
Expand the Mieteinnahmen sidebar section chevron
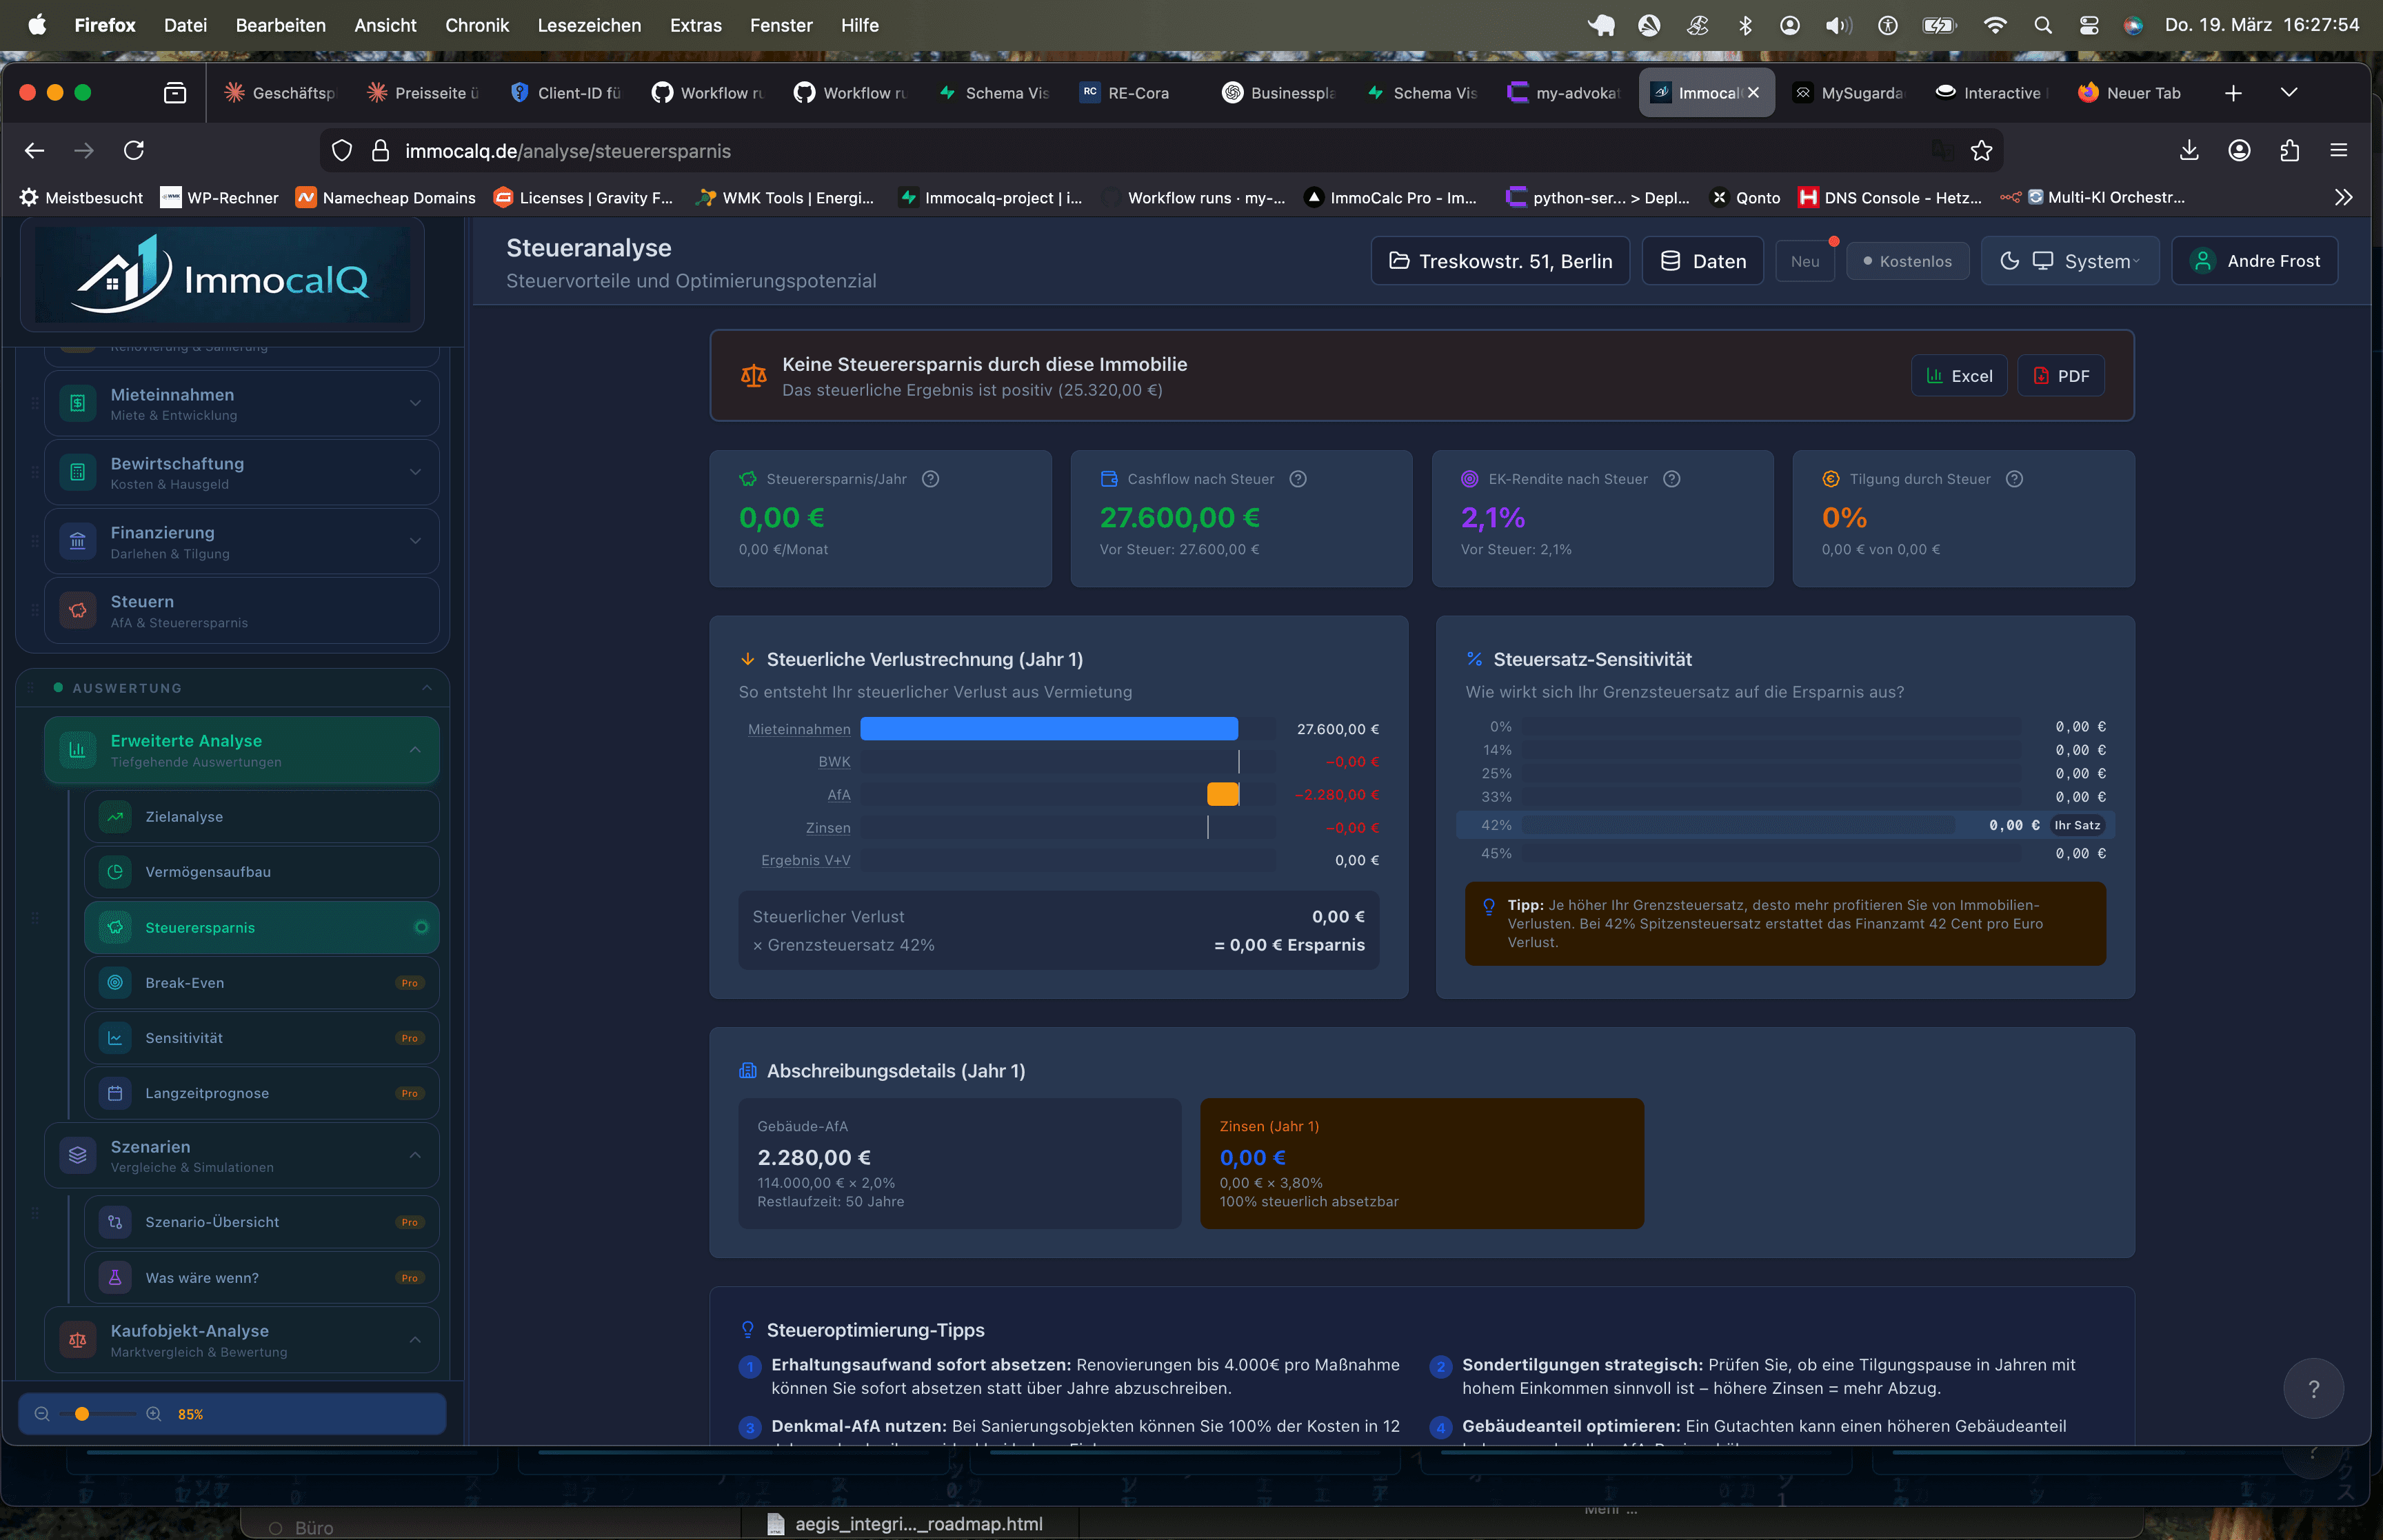coord(415,403)
